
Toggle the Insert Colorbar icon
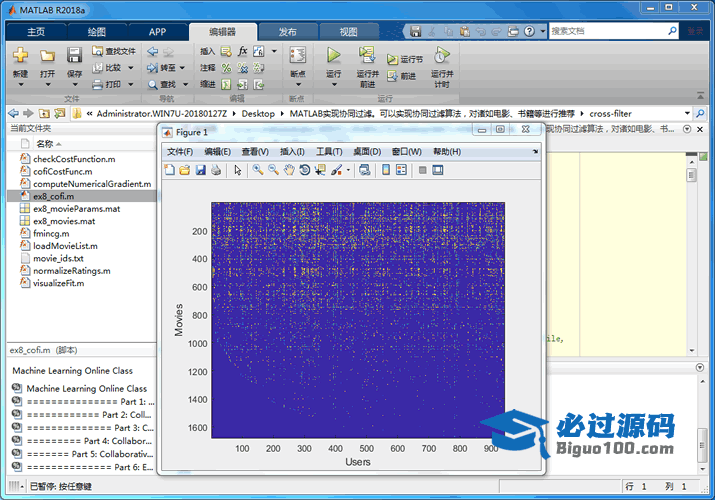(x=386, y=170)
